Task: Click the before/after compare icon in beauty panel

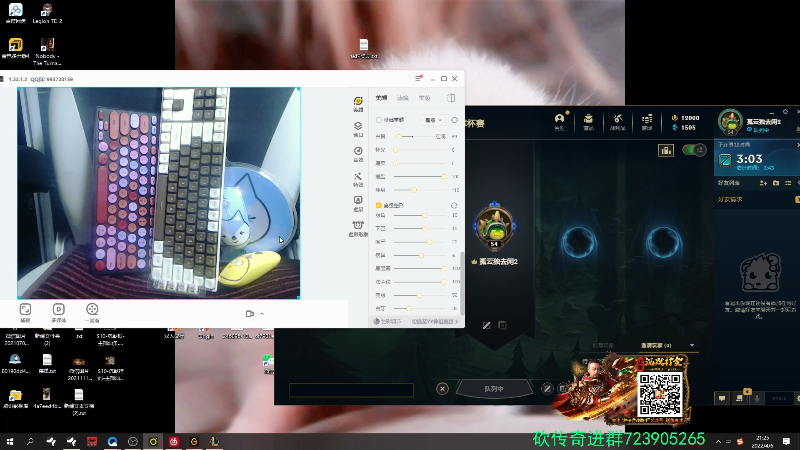Action: (x=451, y=97)
